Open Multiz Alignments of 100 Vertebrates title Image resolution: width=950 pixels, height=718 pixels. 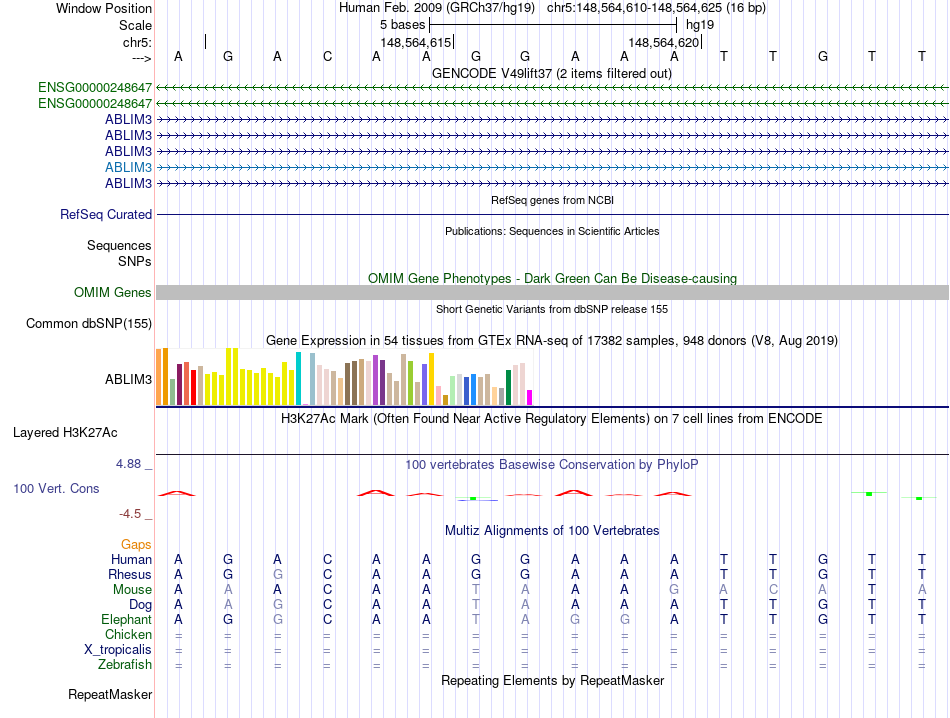[552, 531]
